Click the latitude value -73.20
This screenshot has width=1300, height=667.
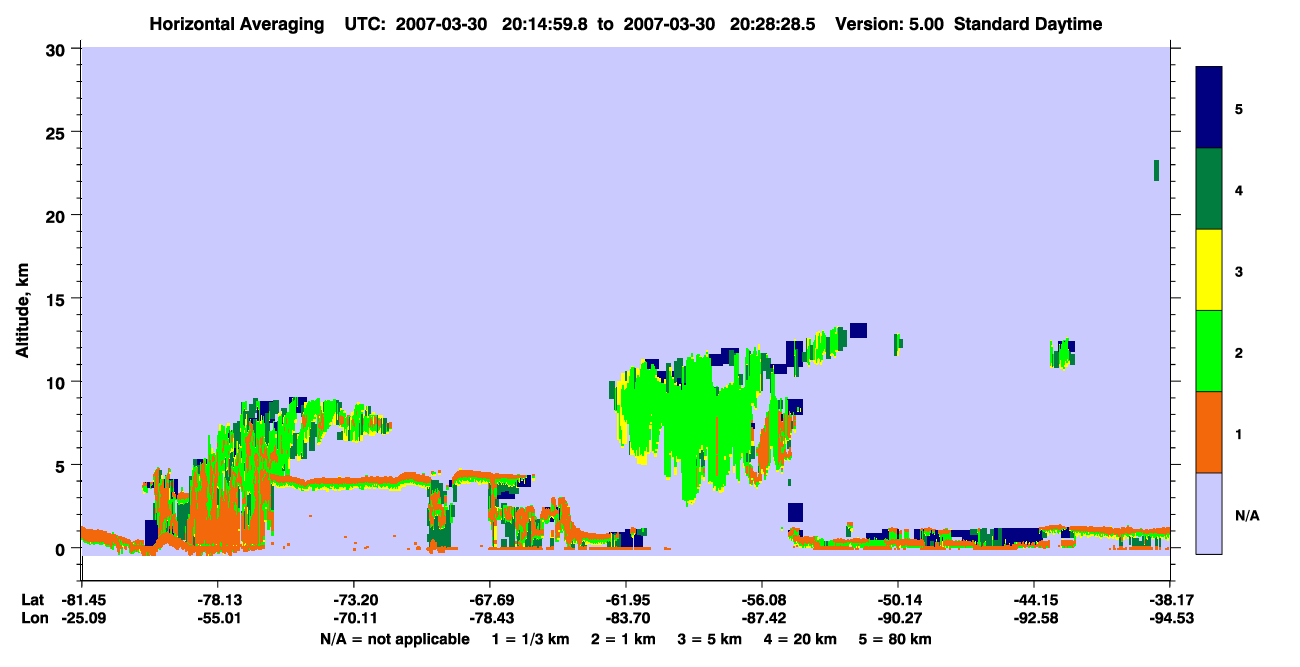point(354,600)
